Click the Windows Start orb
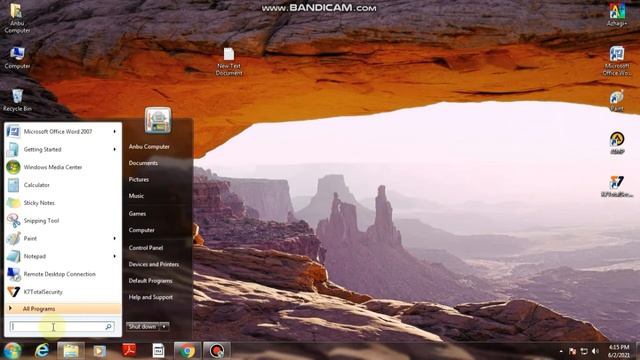The image size is (640, 360). [x=12, y=351]
